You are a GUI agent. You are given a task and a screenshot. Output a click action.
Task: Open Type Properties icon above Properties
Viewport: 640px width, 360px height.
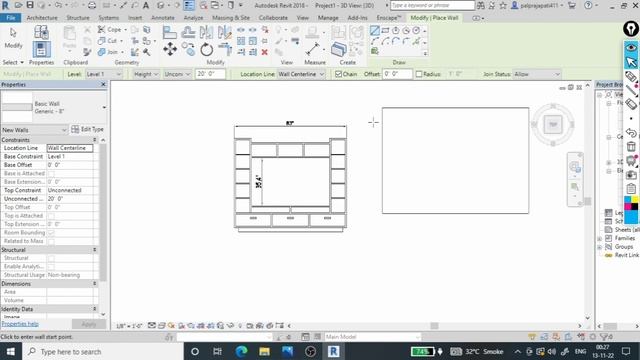41,32
